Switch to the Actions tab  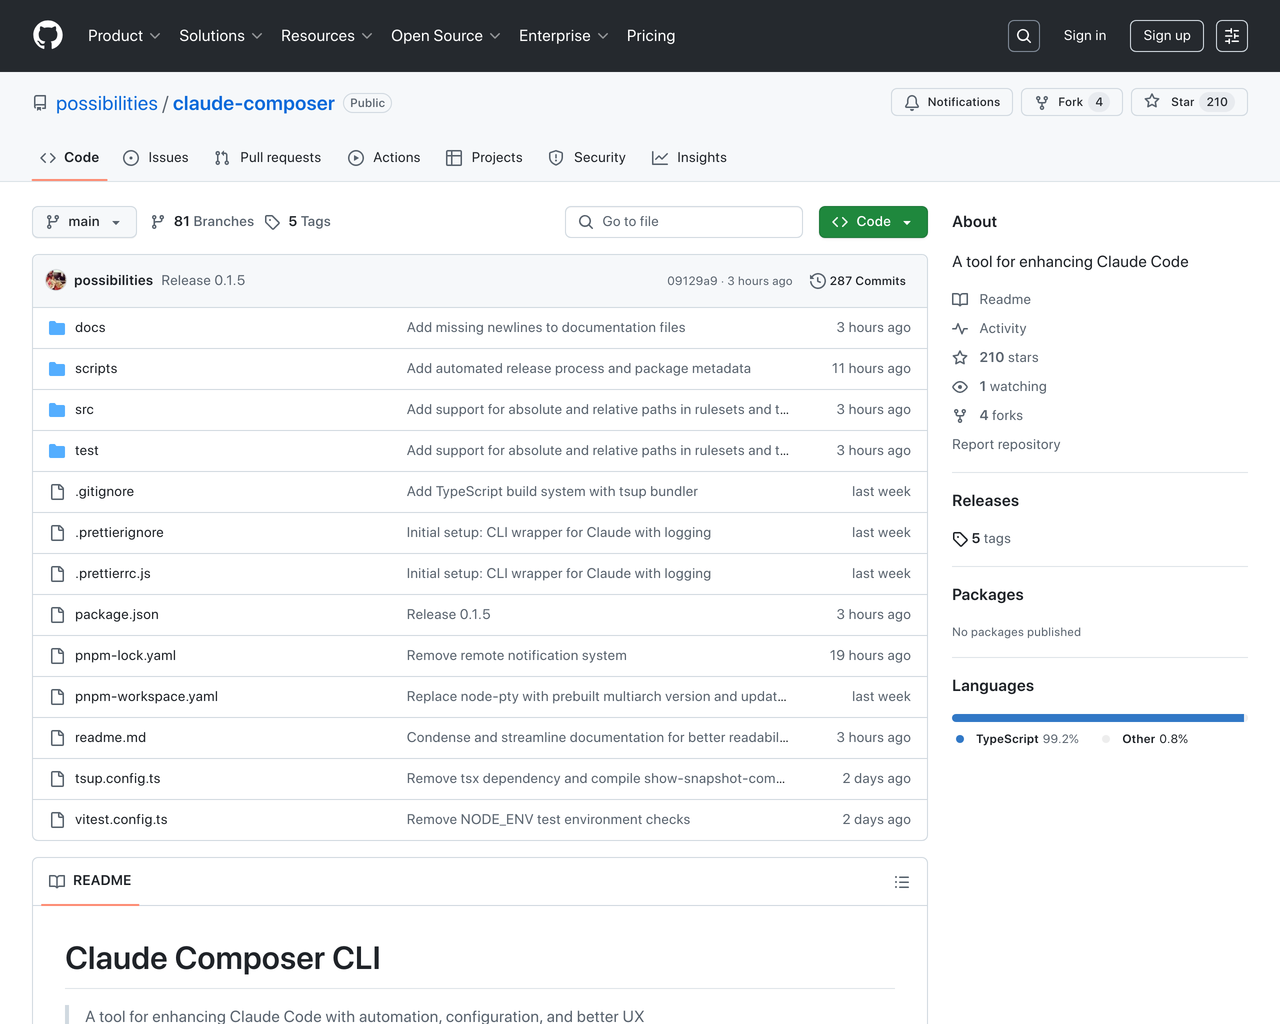click(384, 158)
